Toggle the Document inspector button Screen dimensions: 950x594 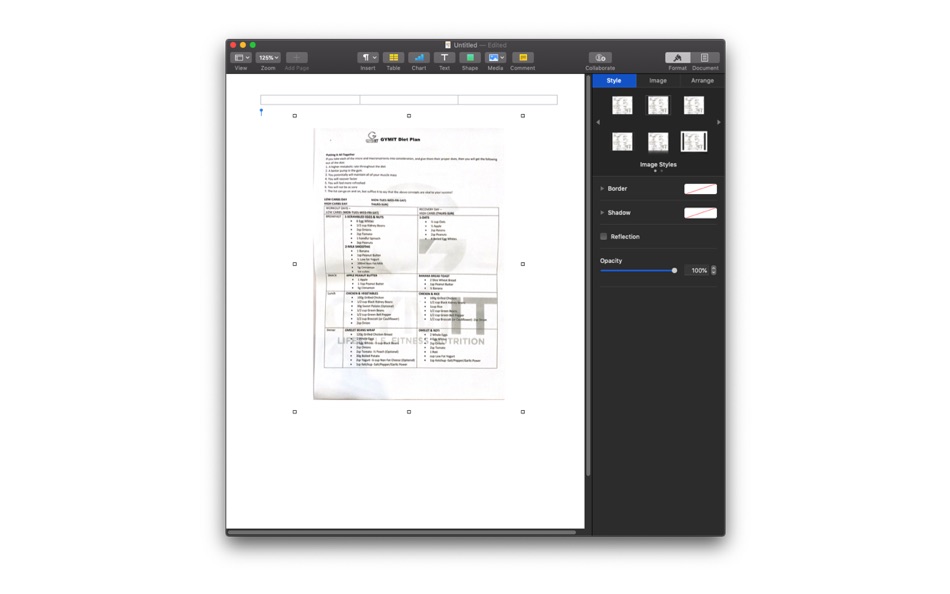click(x=705, y=58)
